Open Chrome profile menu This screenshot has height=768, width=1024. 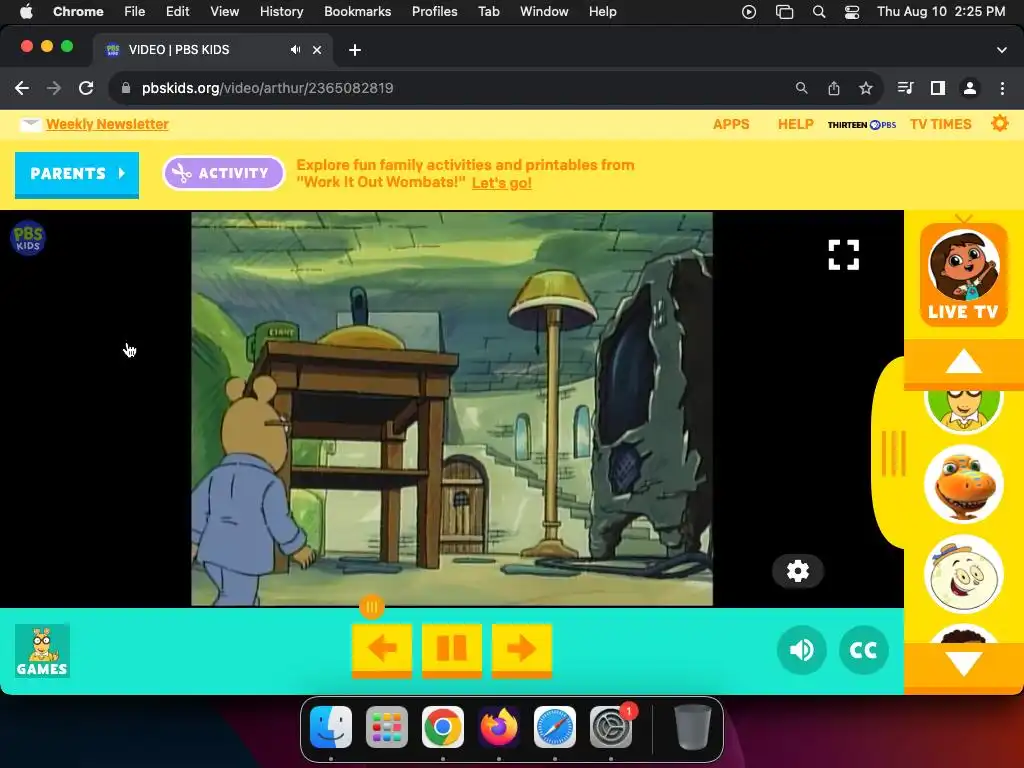pyautogui.click(x=970, y=88)
